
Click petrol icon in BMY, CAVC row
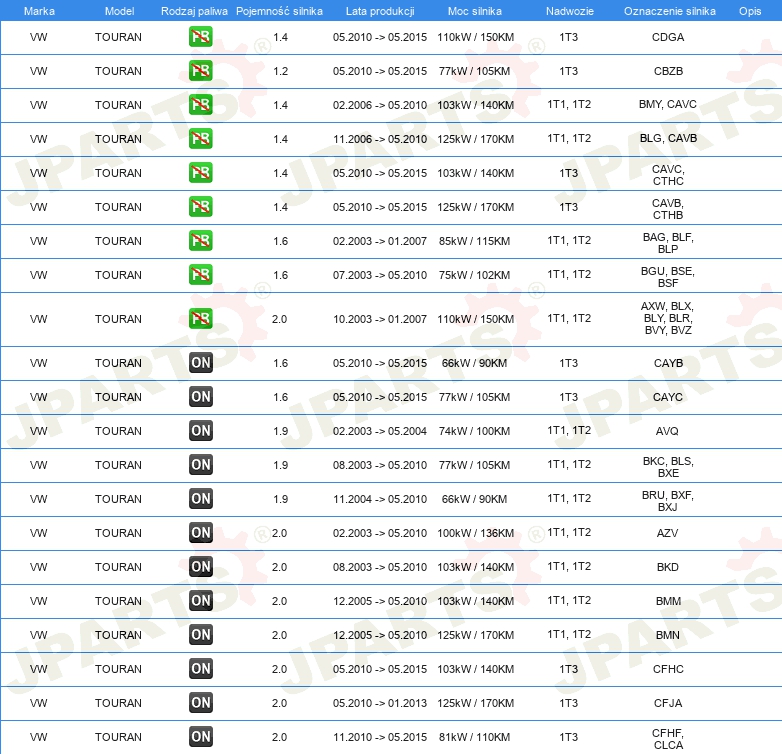tap(200, 104)
